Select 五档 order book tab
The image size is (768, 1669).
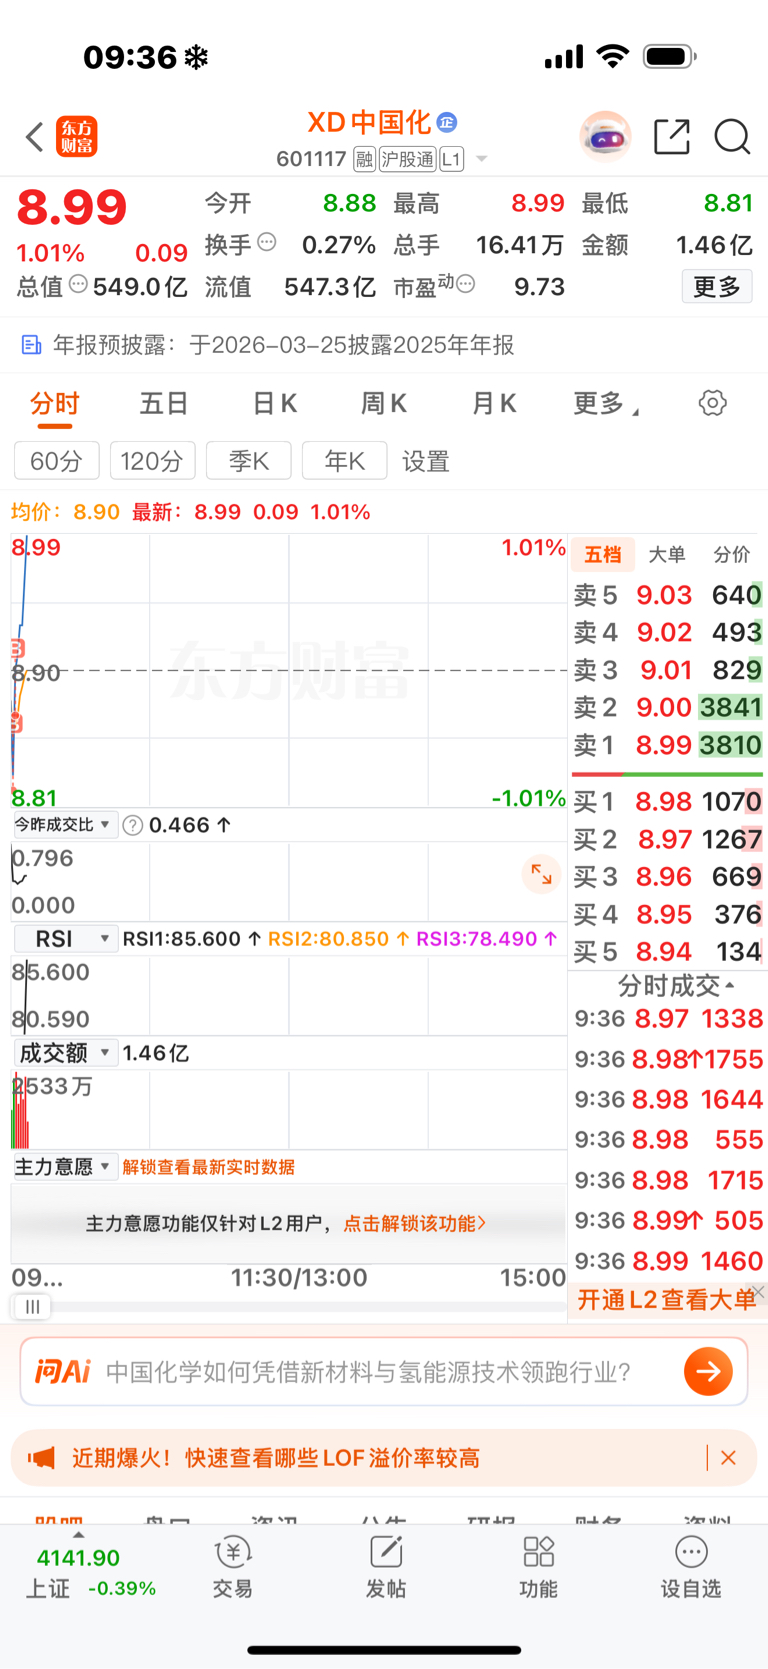tap(603, 555)
